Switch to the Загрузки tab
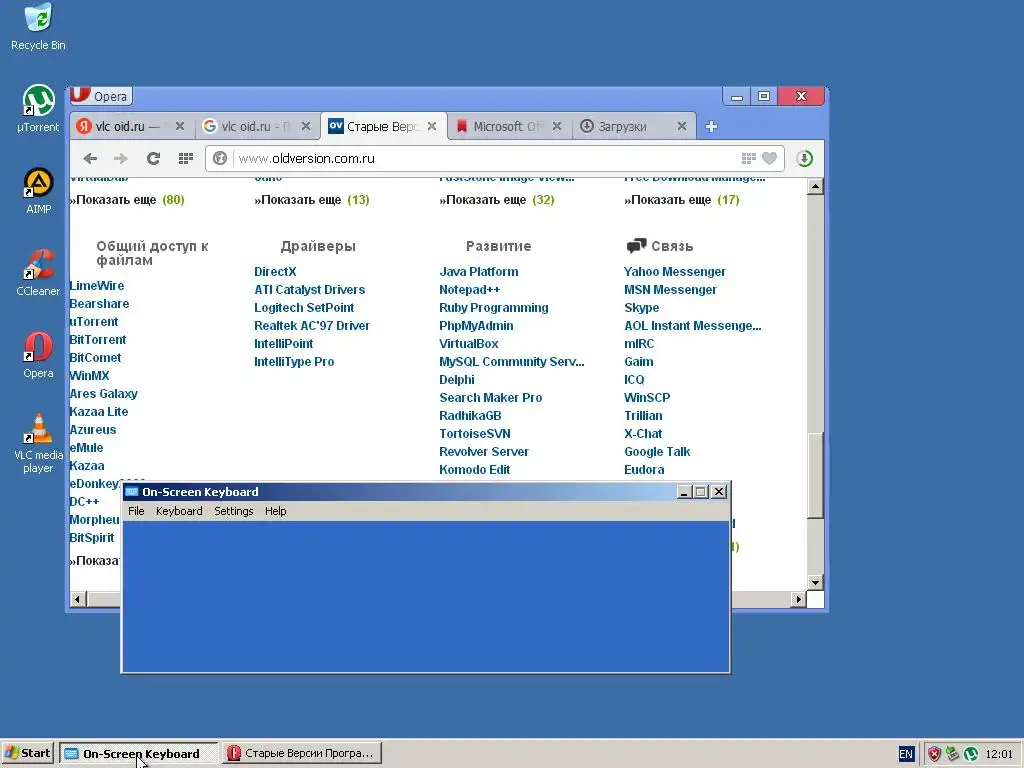1024x768 pixels. click(633, 126)
